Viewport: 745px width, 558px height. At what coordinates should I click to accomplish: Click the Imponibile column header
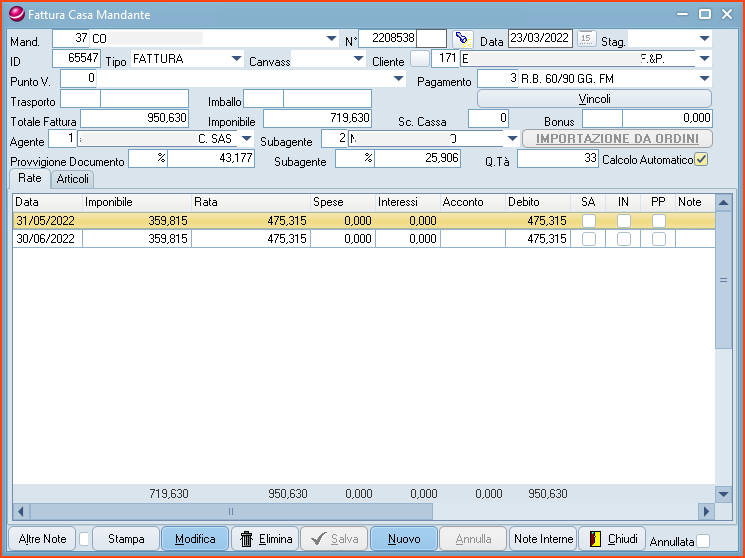pyautogui.click(x=137, y=202)
